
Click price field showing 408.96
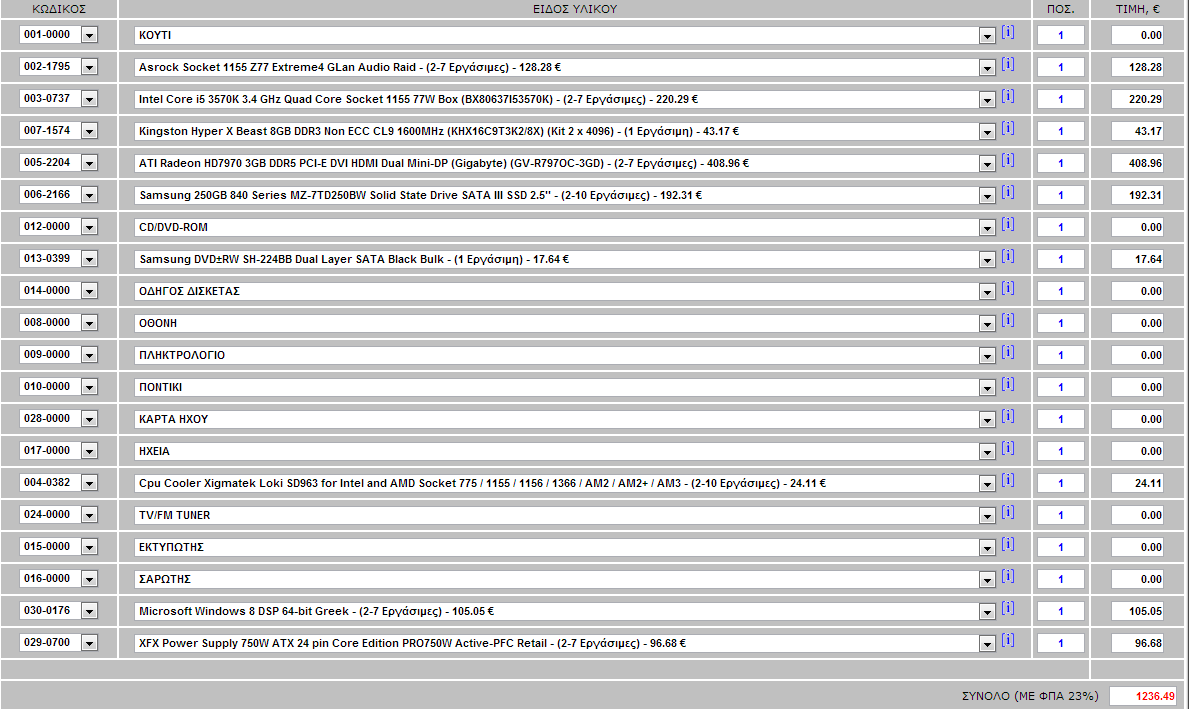coord(1137,163)
